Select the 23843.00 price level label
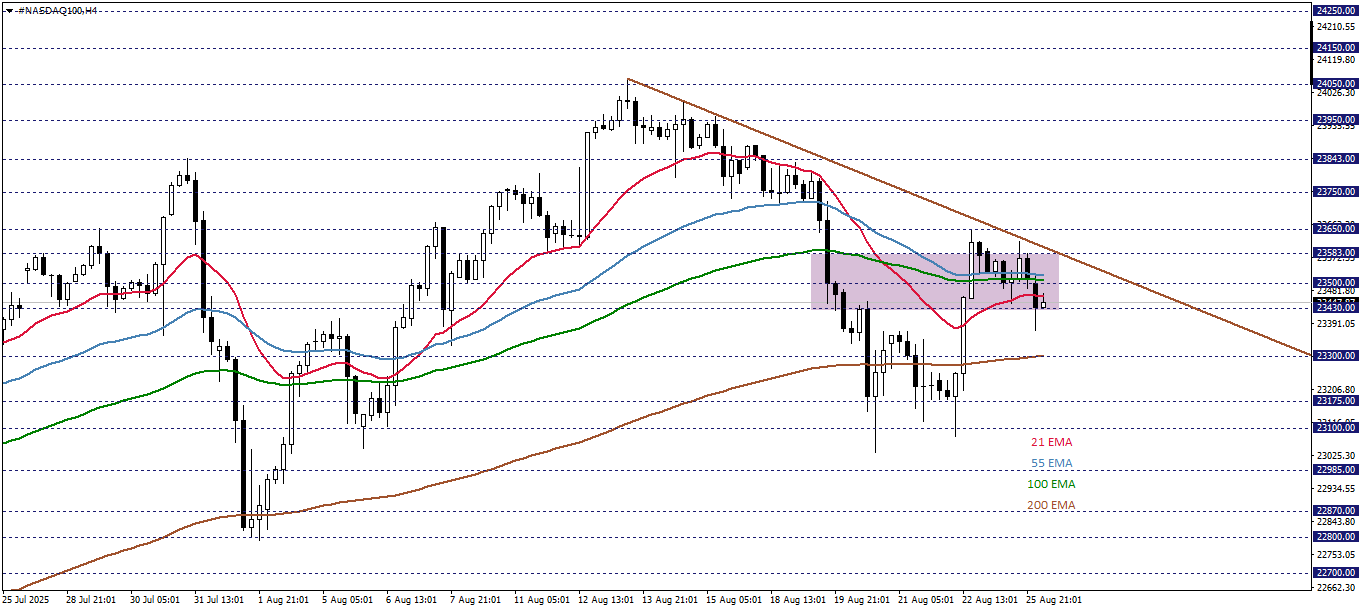Screen dimensions: 1362x611 1336,158
